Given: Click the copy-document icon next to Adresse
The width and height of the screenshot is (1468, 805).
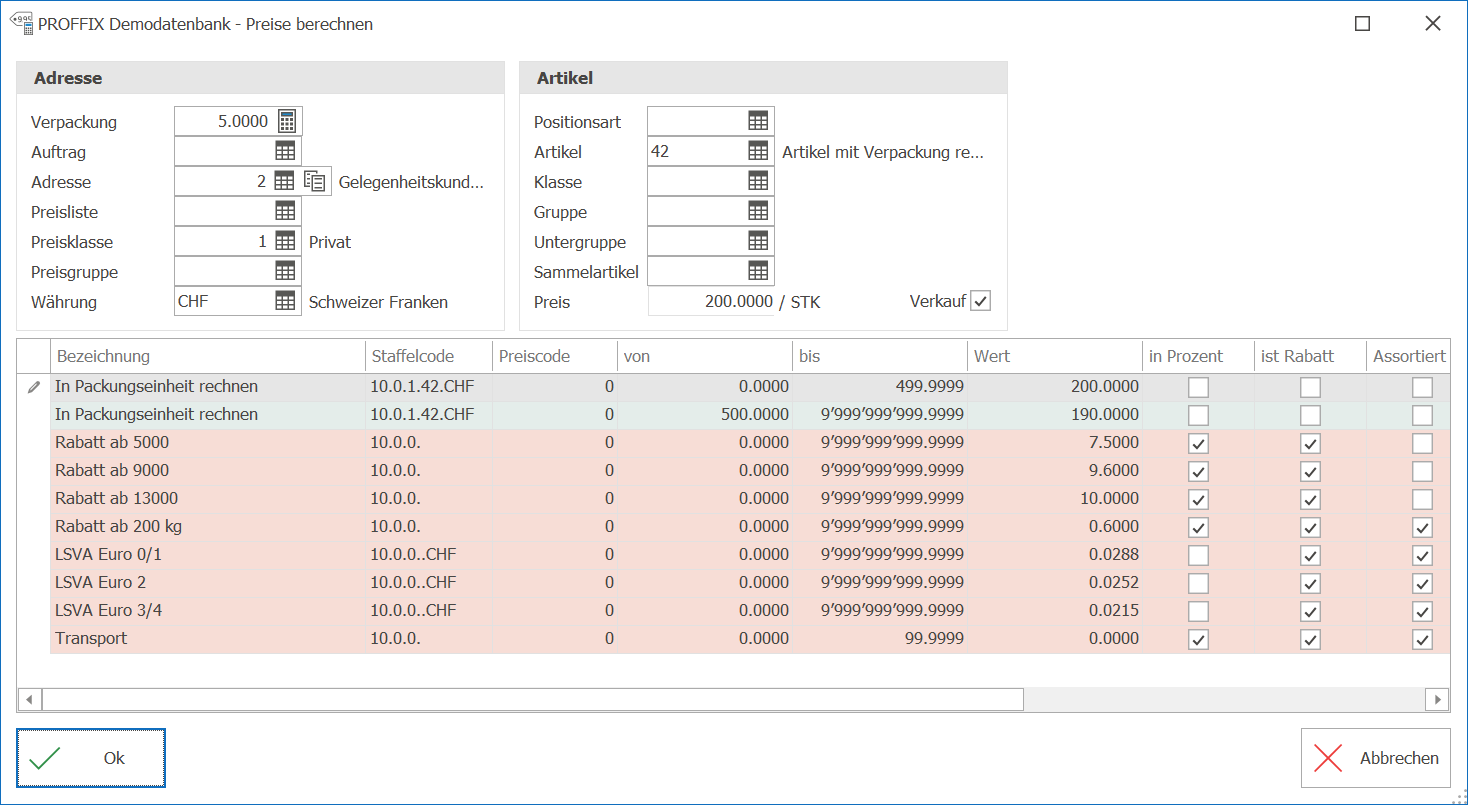Looking at the screenshot, I should click(x=315, y=182).
